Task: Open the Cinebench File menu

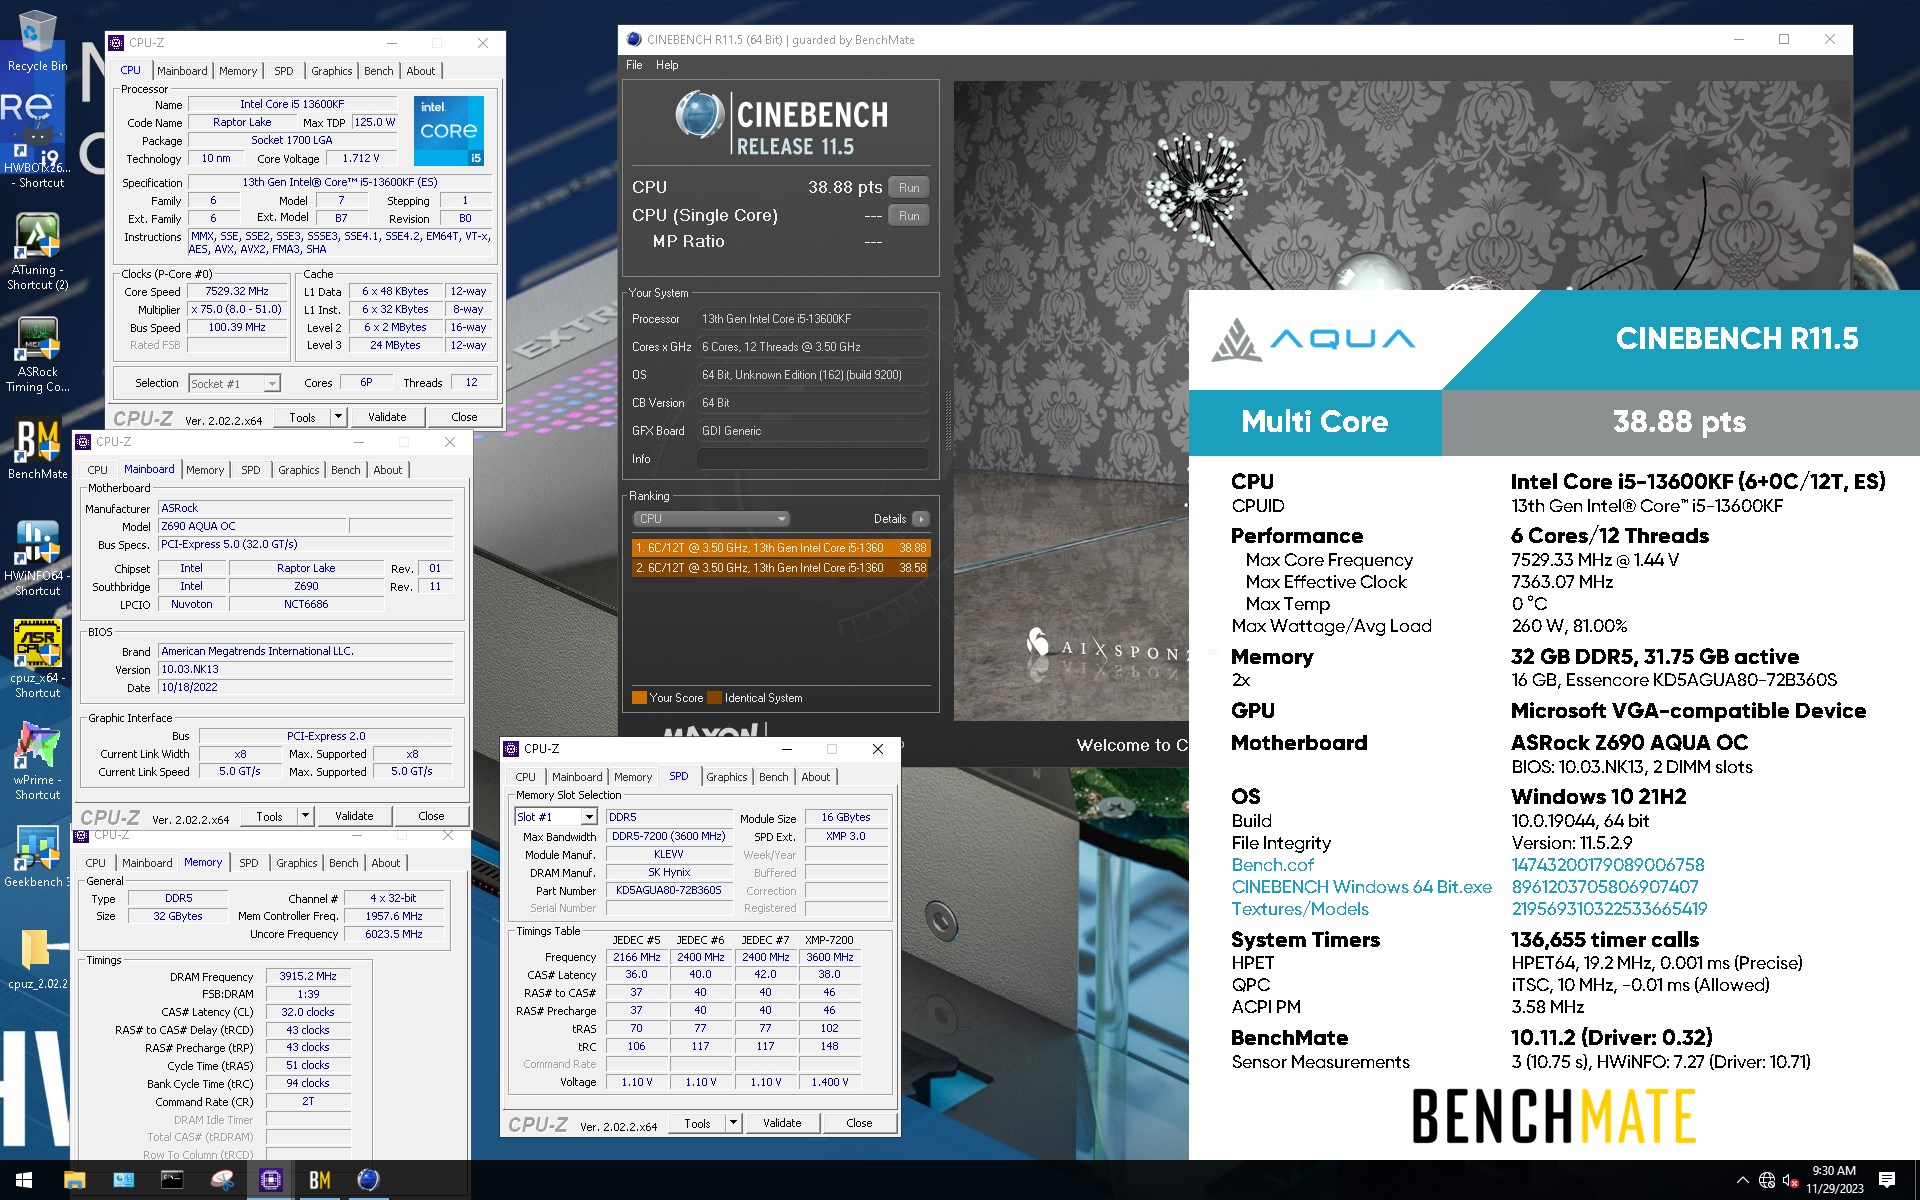Action: tap(634, 65)
